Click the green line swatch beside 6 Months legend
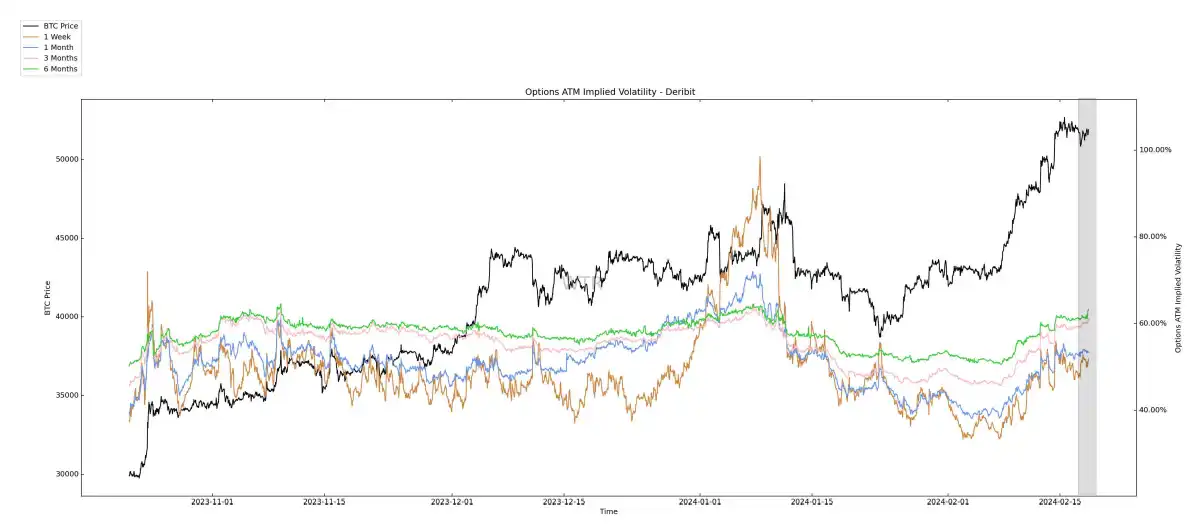This screenshot has height=531, width=1201. 31,69
